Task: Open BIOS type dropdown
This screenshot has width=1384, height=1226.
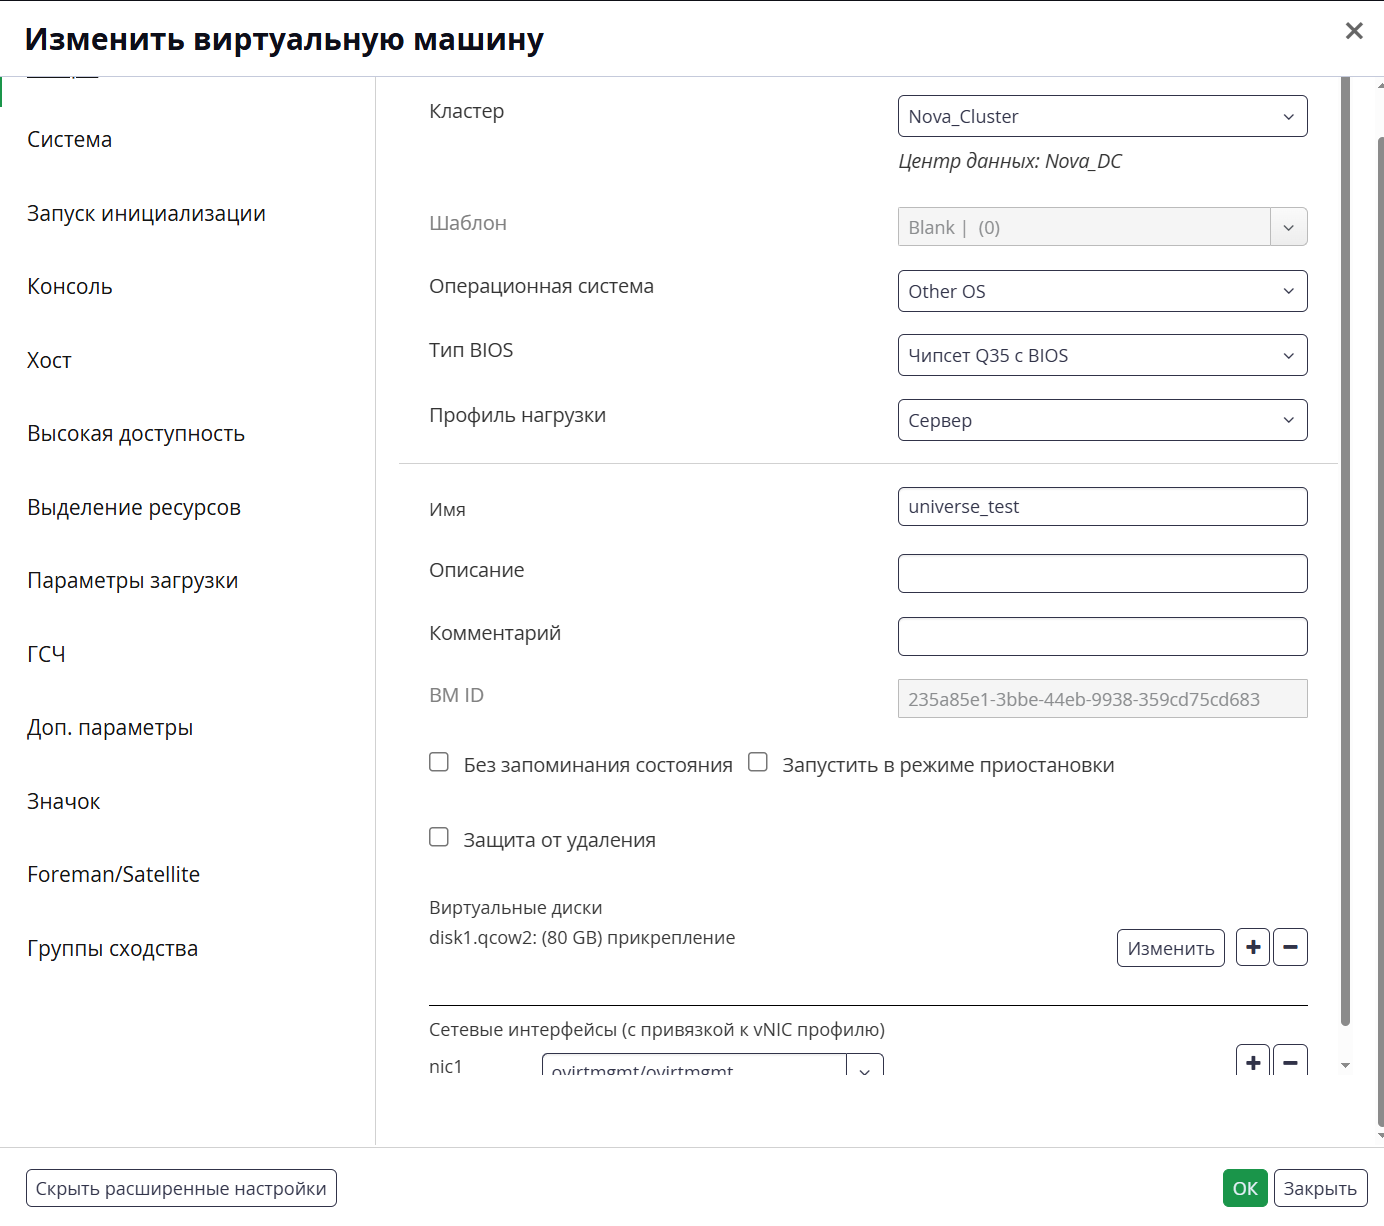Action: (x=1102, y=355)
